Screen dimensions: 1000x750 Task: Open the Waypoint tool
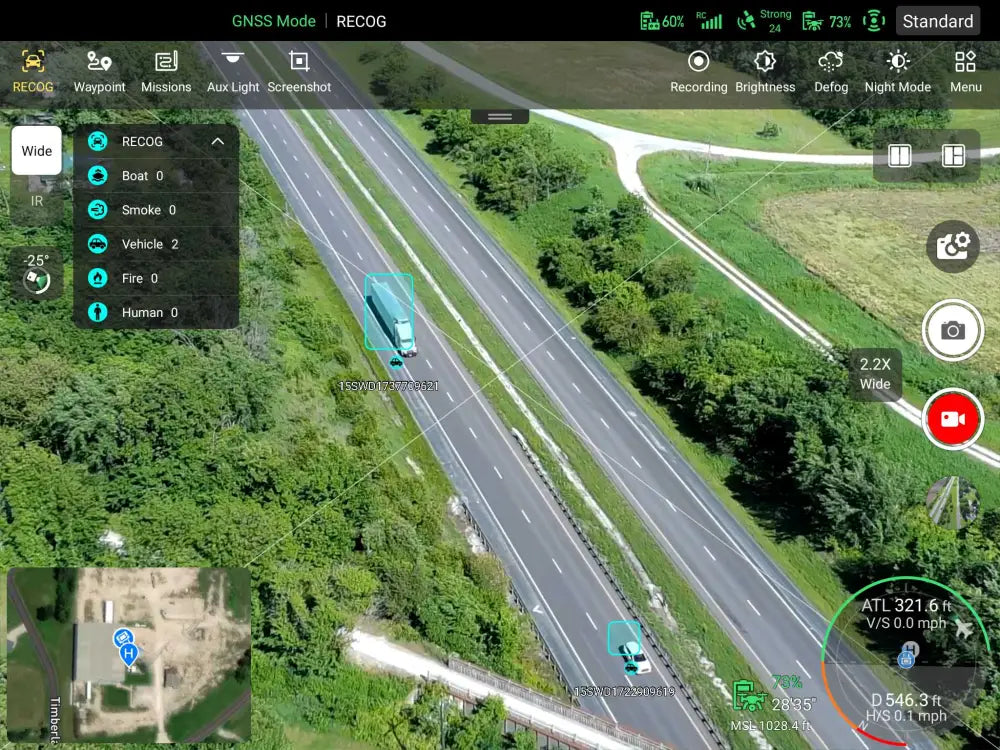coord(99,72)
